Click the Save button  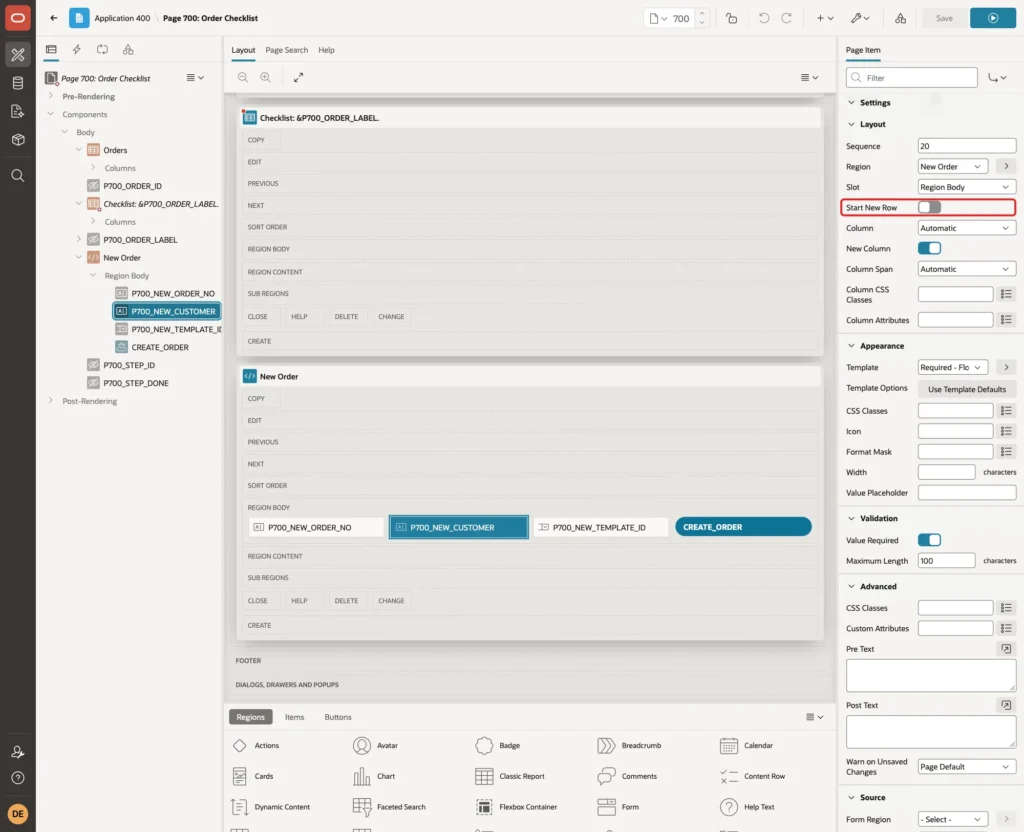tap(944, 18)
